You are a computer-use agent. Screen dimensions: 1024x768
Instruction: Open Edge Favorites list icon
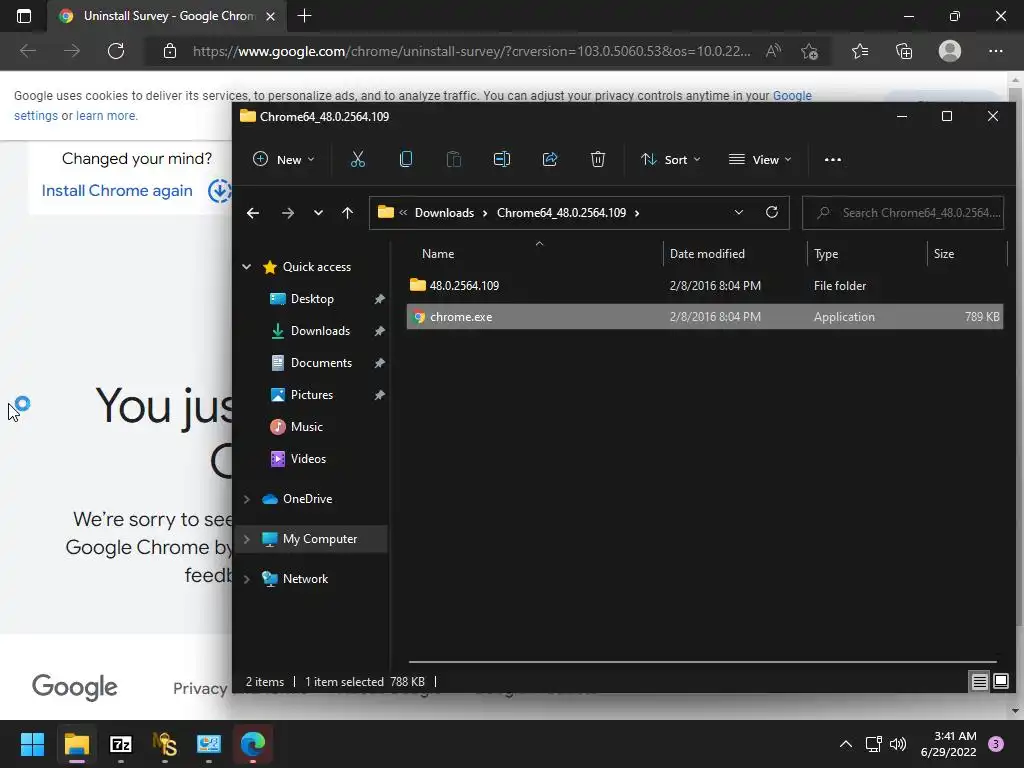click(860, 51)
